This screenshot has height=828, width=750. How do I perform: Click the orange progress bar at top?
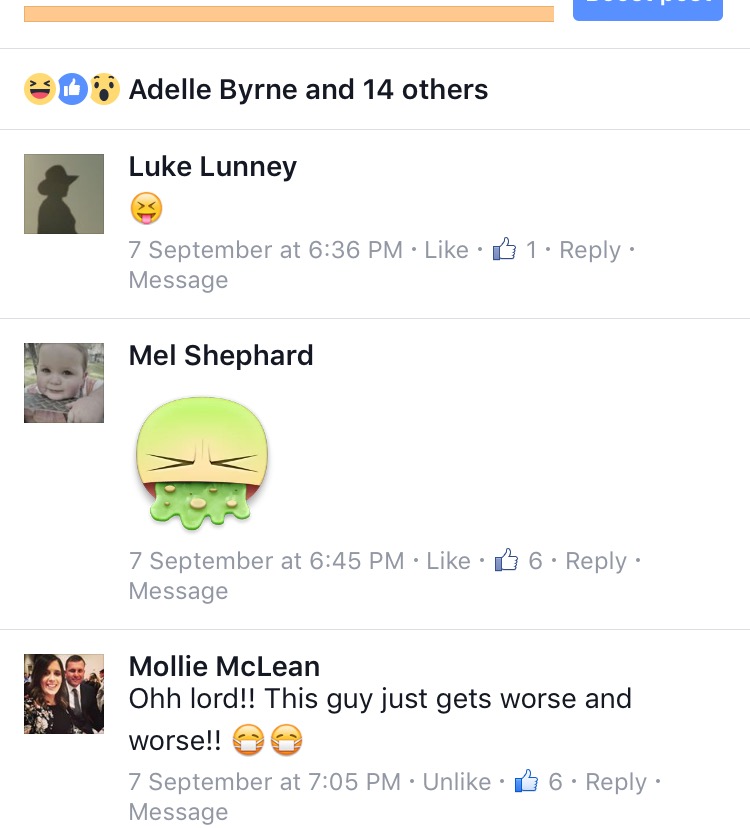tap(289, 14)
